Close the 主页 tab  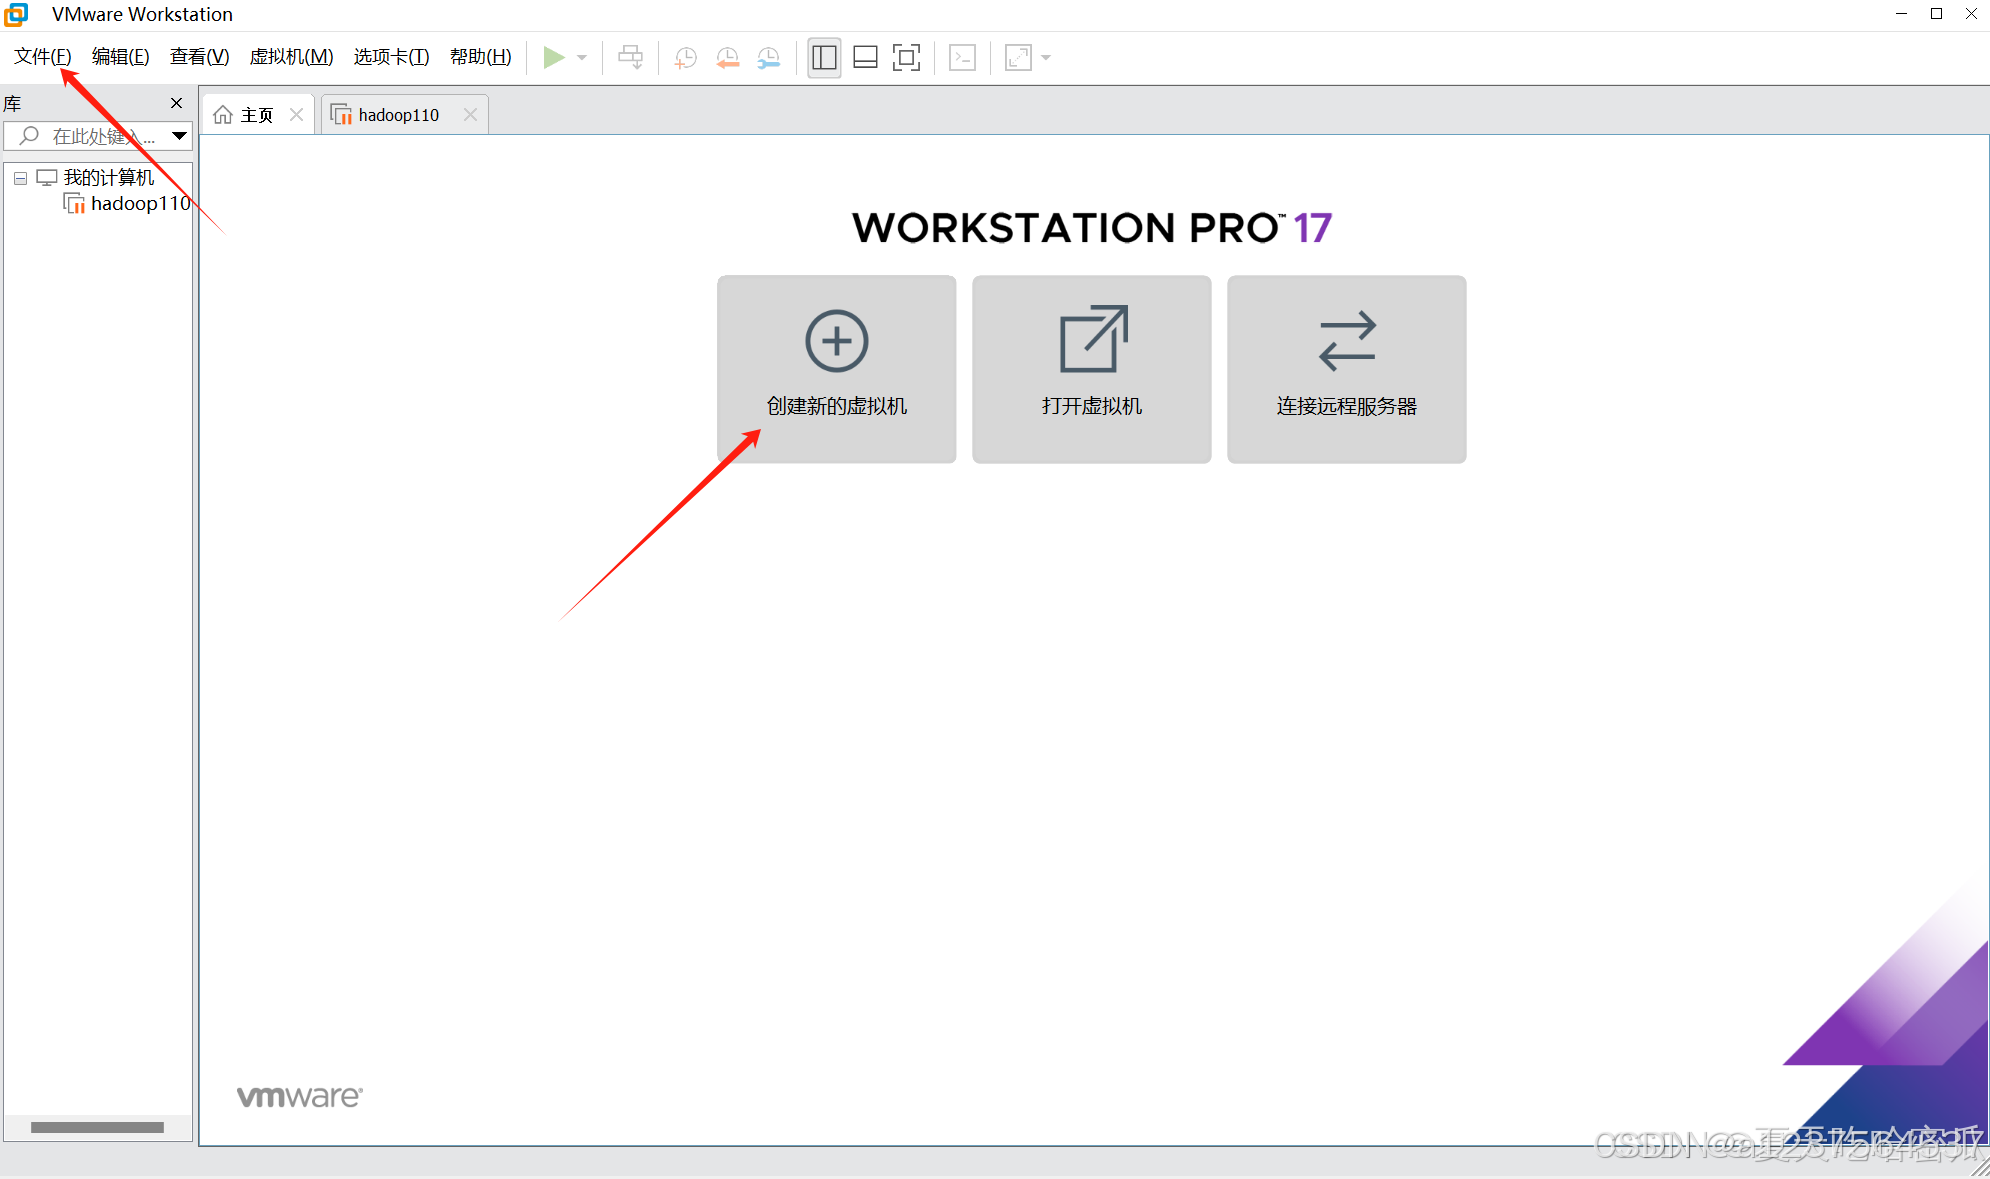296,115
